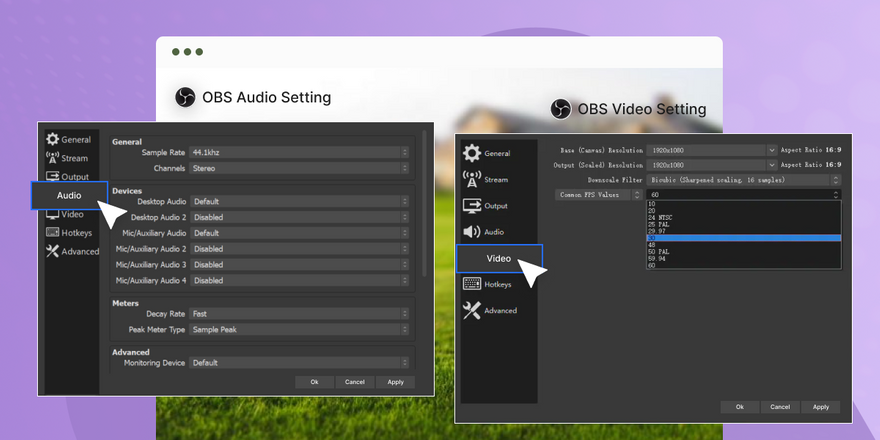Click Advanced tools icon in Audio settings window
Image resolution: width=880 pixels, height=440 pixels.
click(x=53, y=251)
